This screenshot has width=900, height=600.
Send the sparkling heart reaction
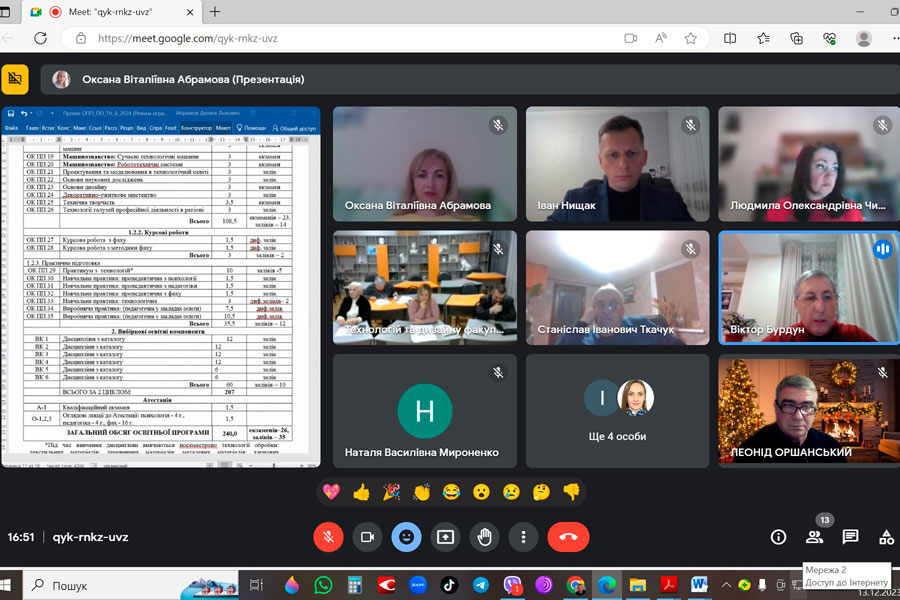pyautogui.click(x=331, y=491)
